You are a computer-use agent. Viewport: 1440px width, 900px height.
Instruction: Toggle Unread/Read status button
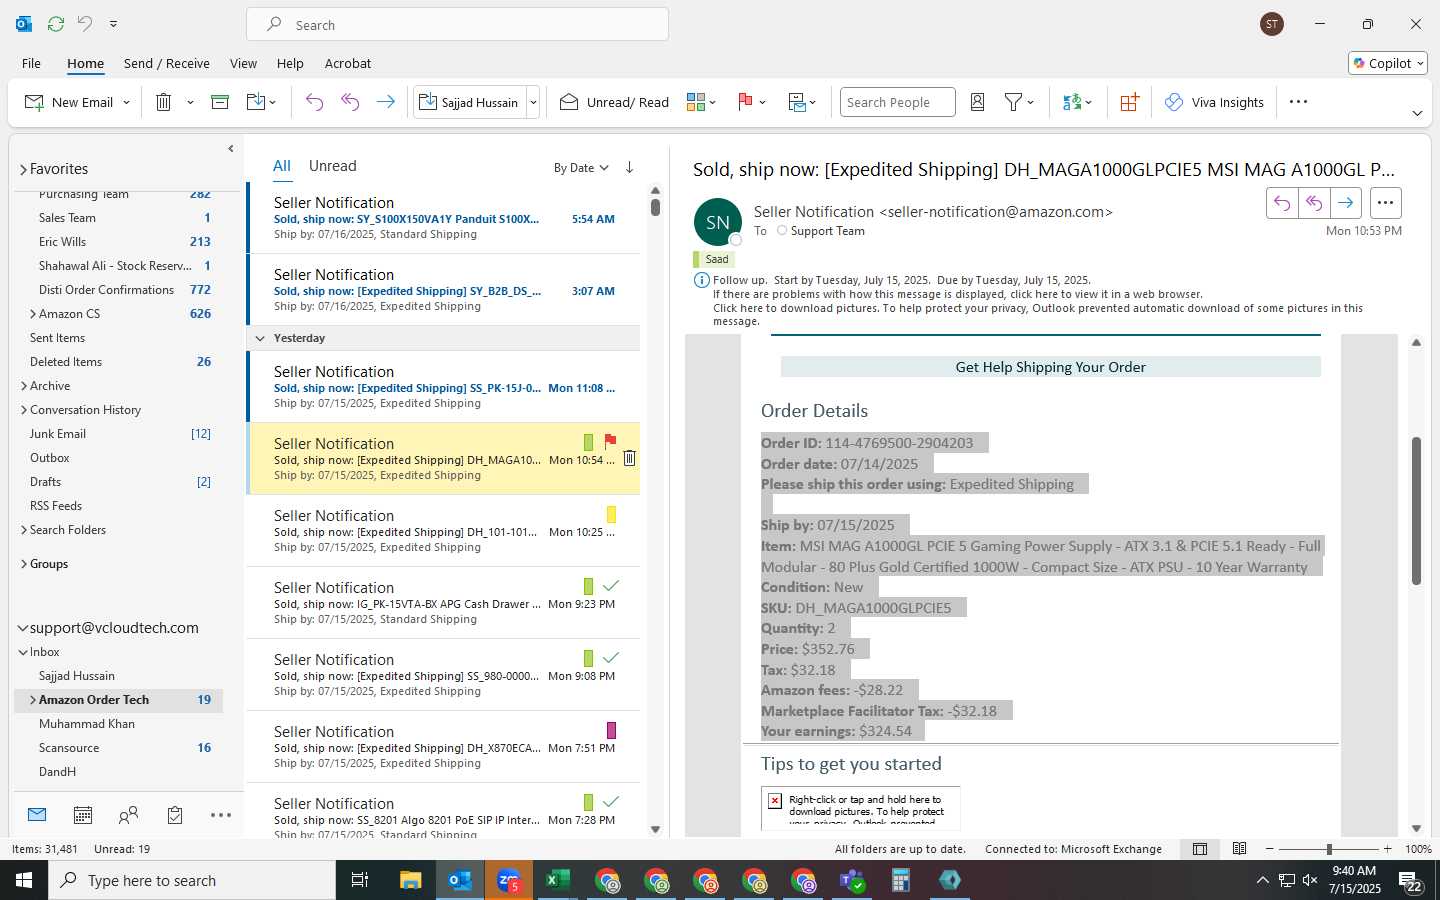614,102
